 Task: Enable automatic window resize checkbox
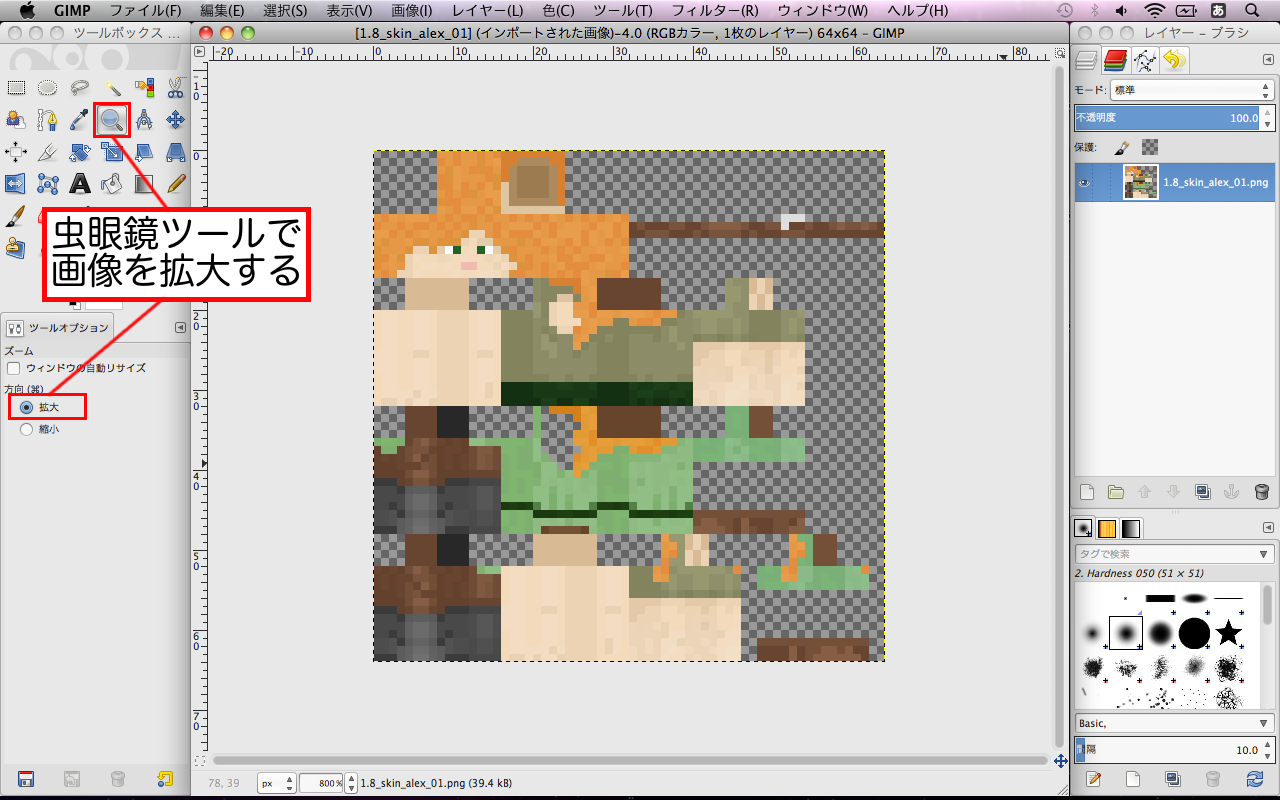pyautogui.click(x=14, y=368)
